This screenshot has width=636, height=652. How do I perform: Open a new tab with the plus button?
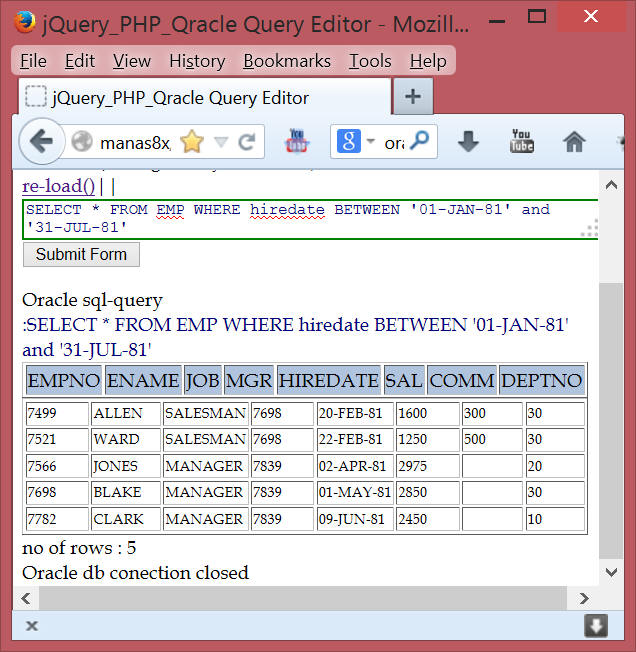(x=413, y=97)
